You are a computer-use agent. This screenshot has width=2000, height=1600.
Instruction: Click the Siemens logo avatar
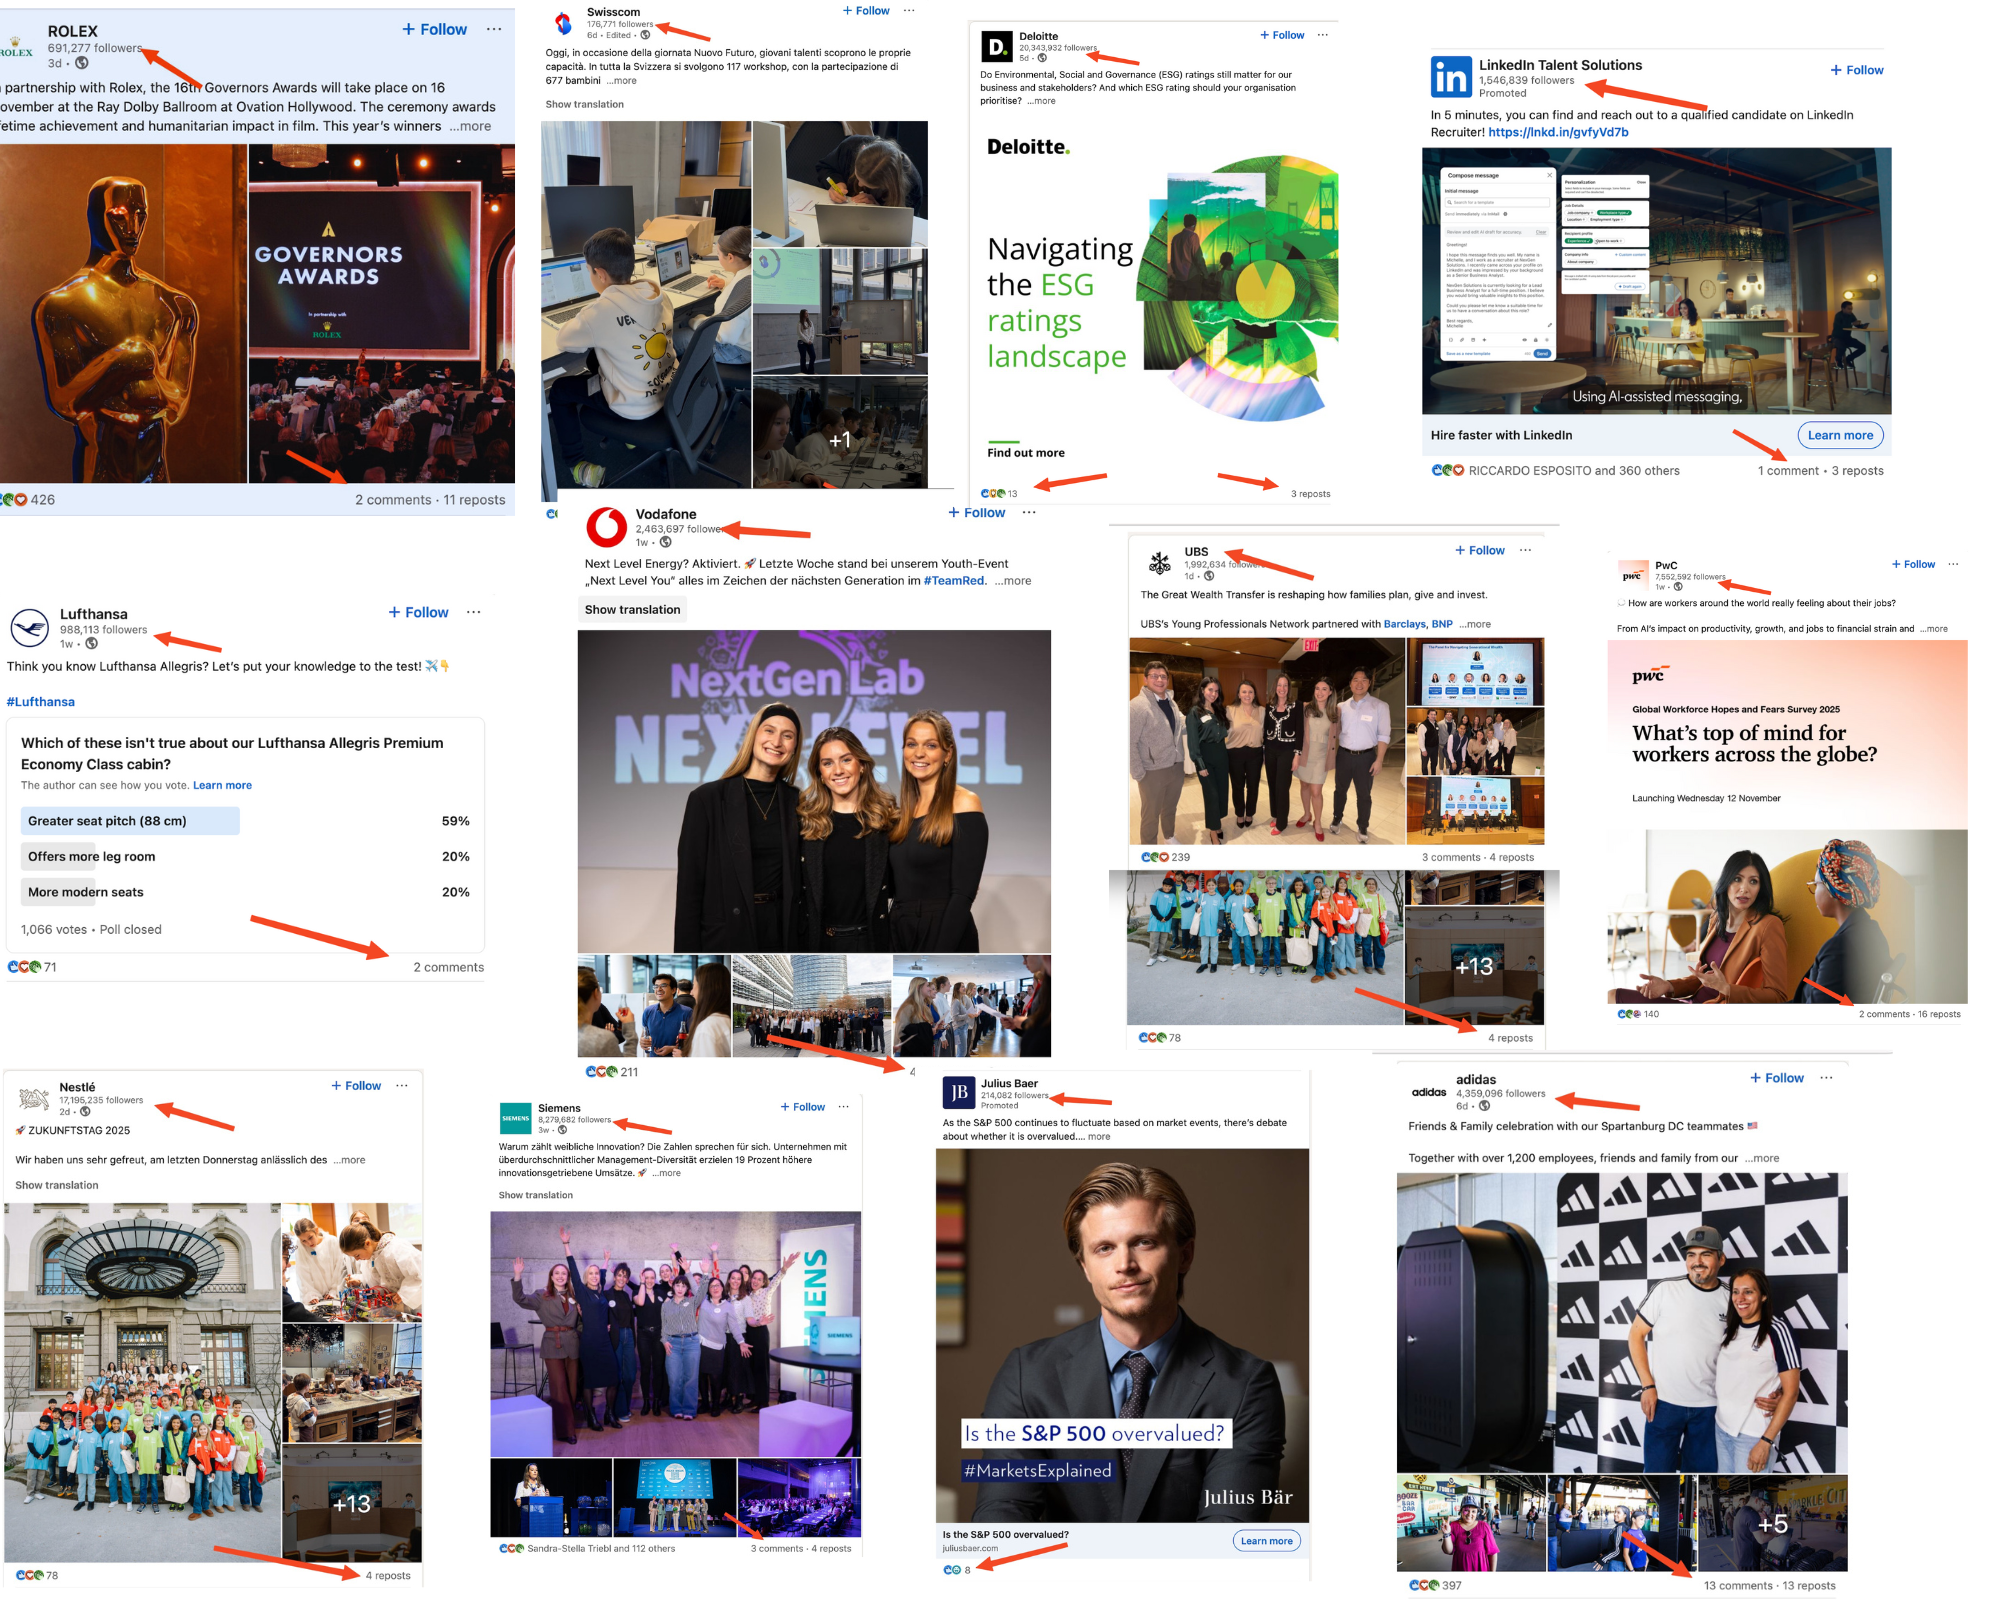(x=515, y=1118)
